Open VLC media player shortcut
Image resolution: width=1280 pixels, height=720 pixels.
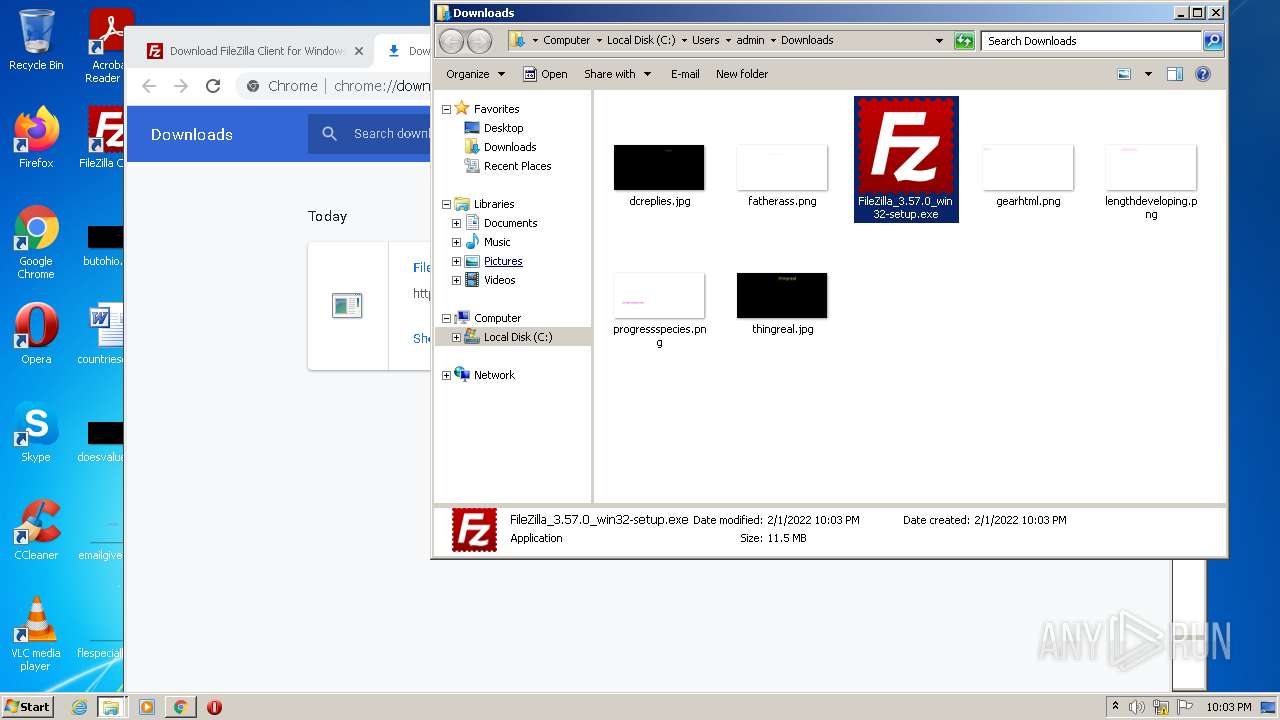[36, 634]
